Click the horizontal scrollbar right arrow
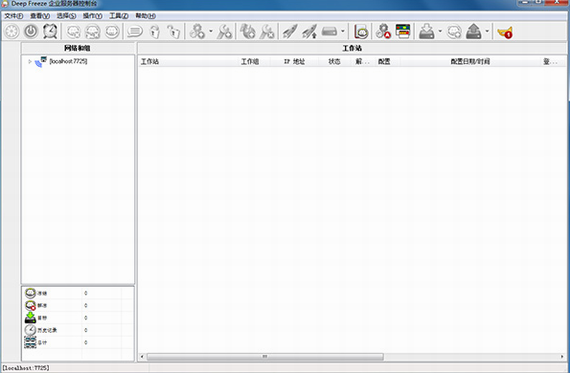The image size is (570, 373). pos(562,357)
